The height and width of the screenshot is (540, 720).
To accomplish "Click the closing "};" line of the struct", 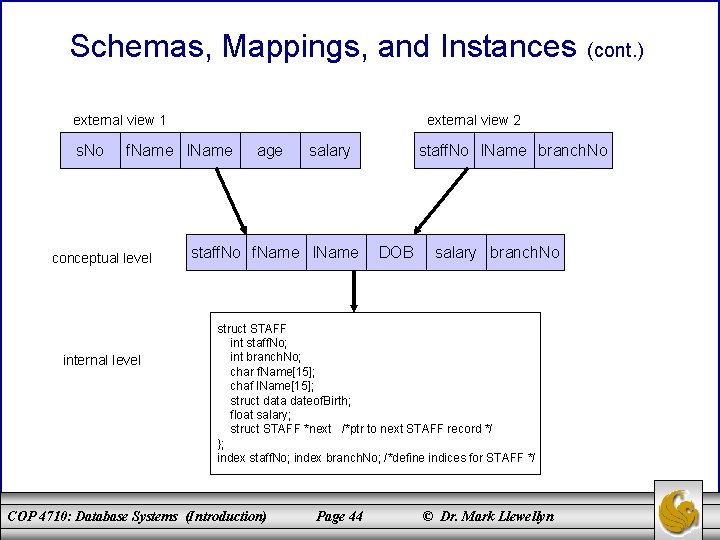I will coord(221,444).
